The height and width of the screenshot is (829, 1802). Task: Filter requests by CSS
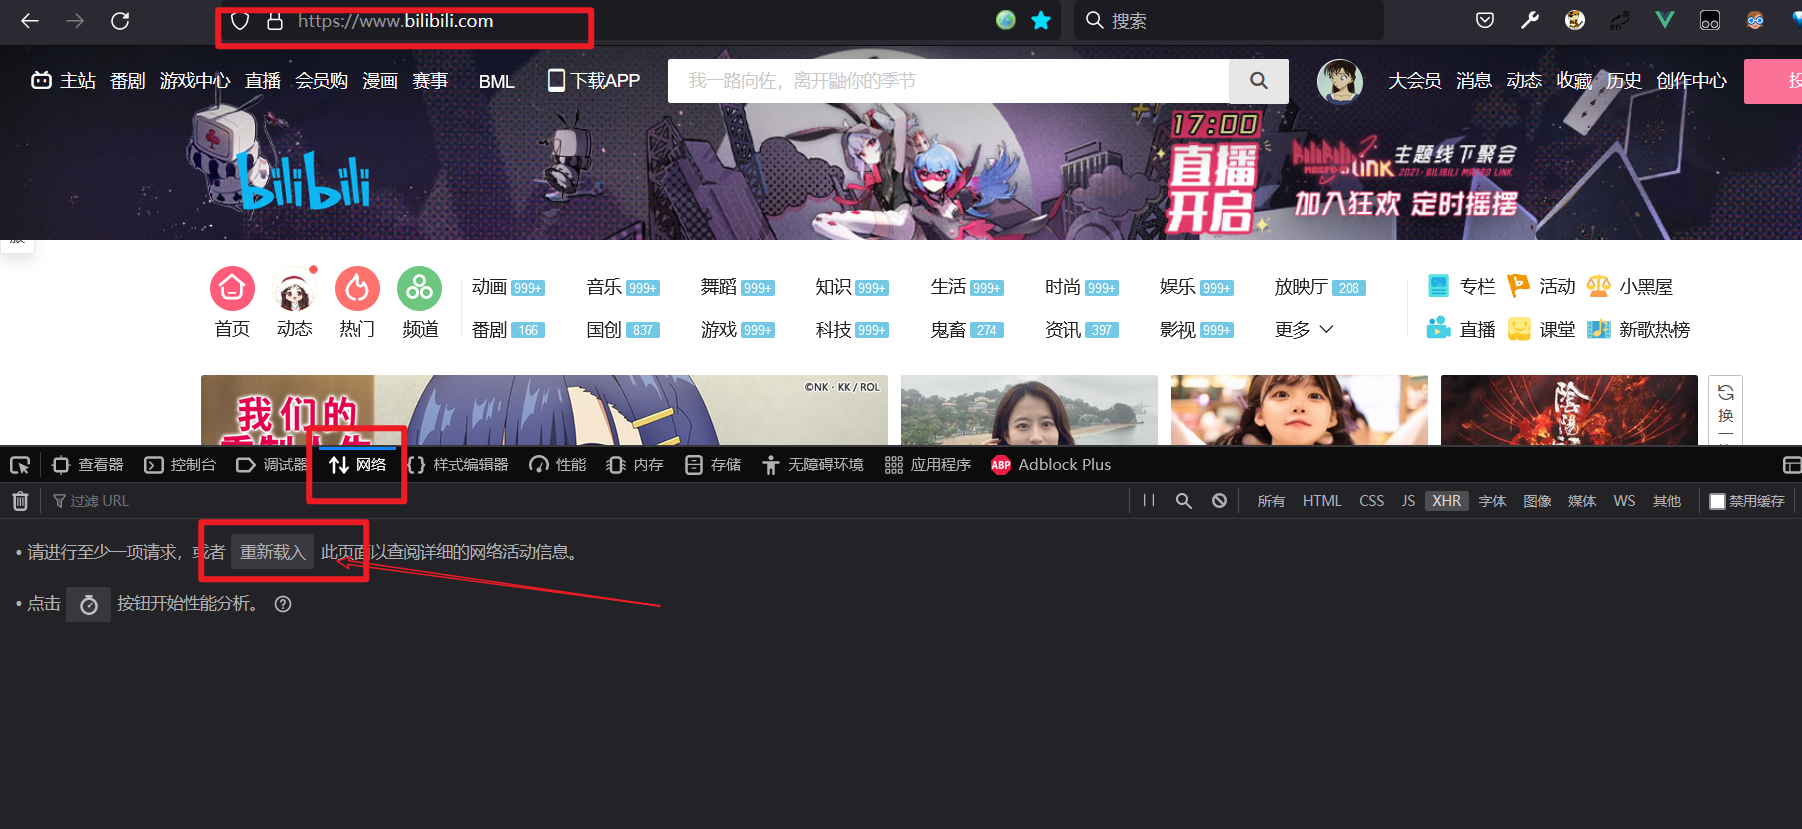[1372, 501]
